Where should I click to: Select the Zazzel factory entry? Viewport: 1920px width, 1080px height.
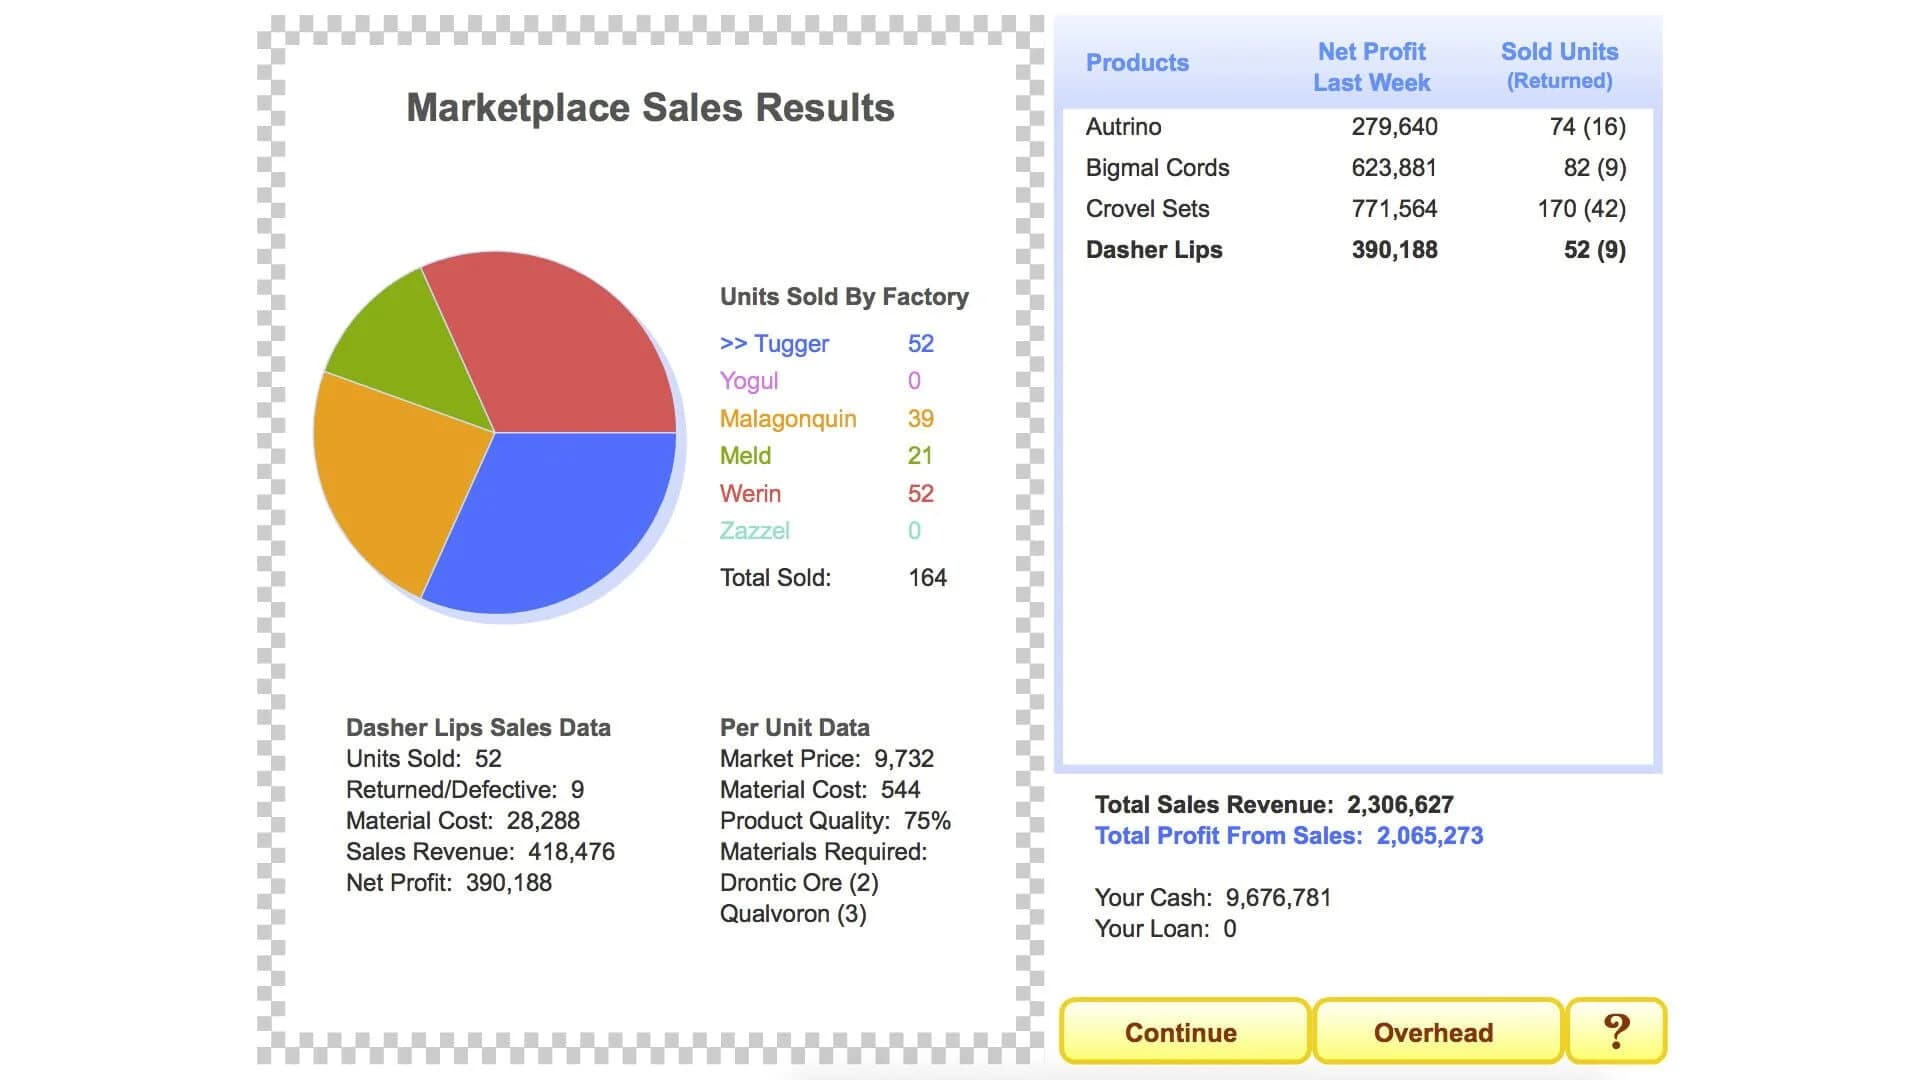752,531
